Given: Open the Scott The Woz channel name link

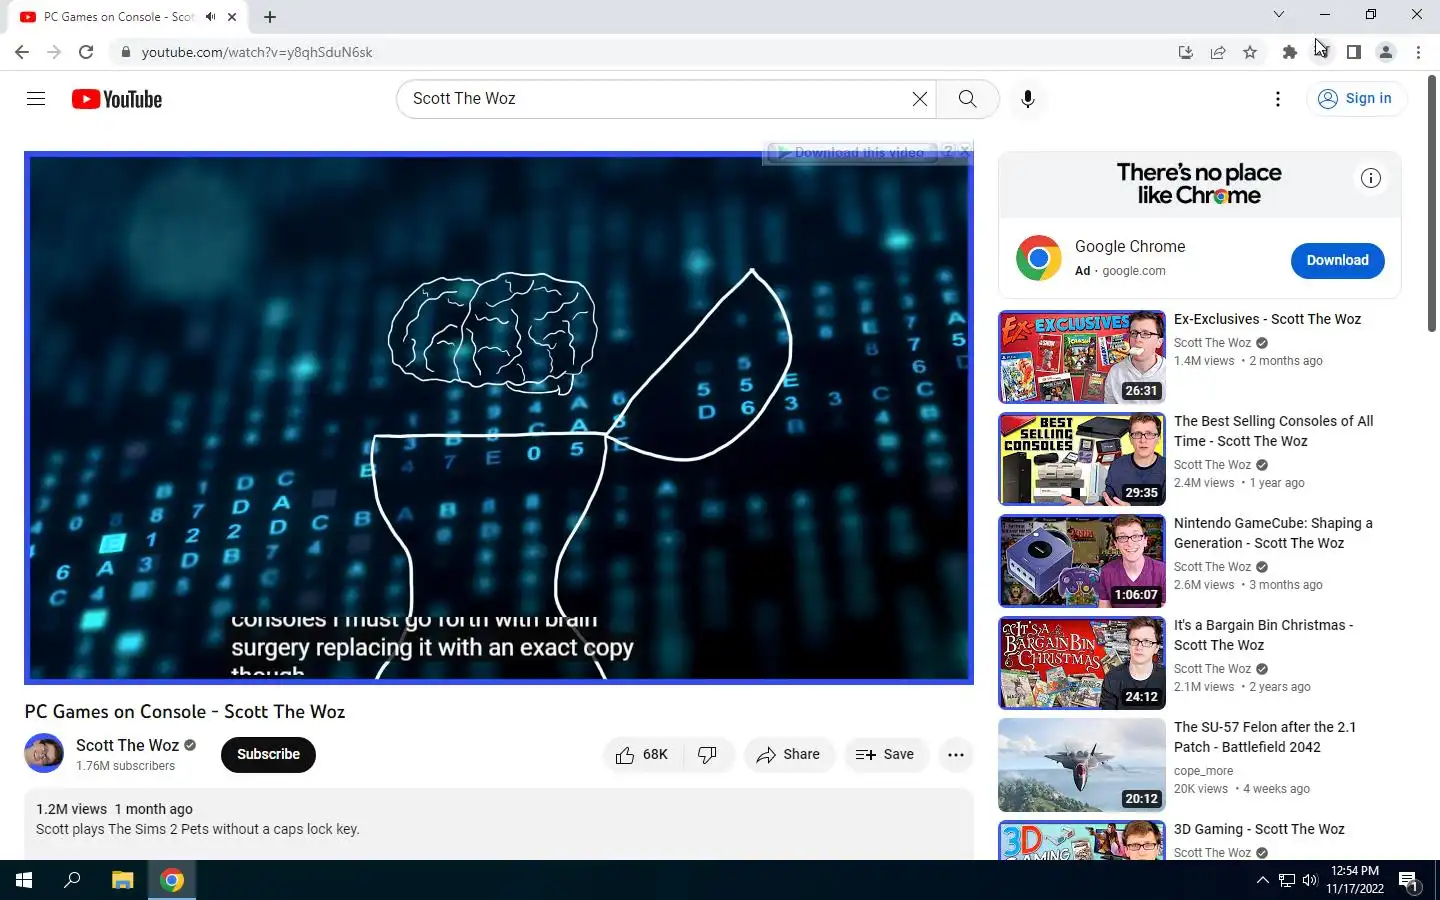Looking at the screenshot, I should [127, 746].
